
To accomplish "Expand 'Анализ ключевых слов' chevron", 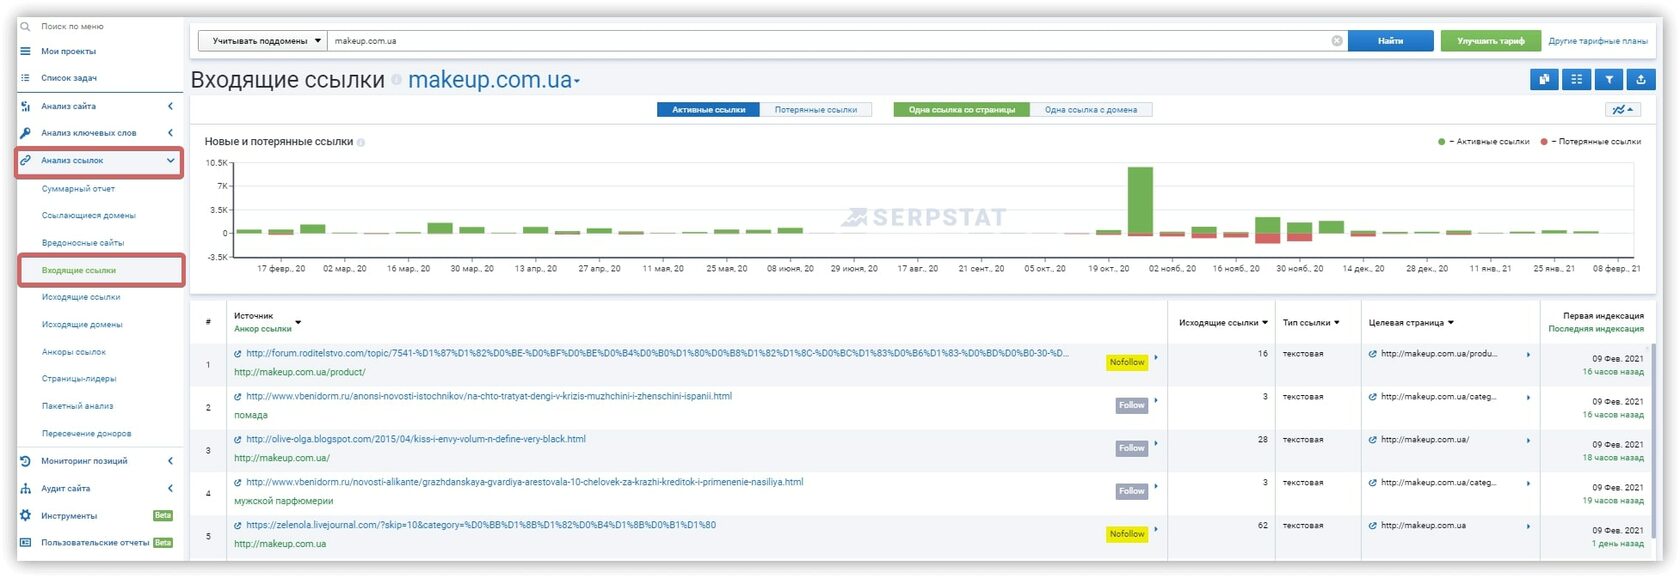I will [x=170, y=133].
